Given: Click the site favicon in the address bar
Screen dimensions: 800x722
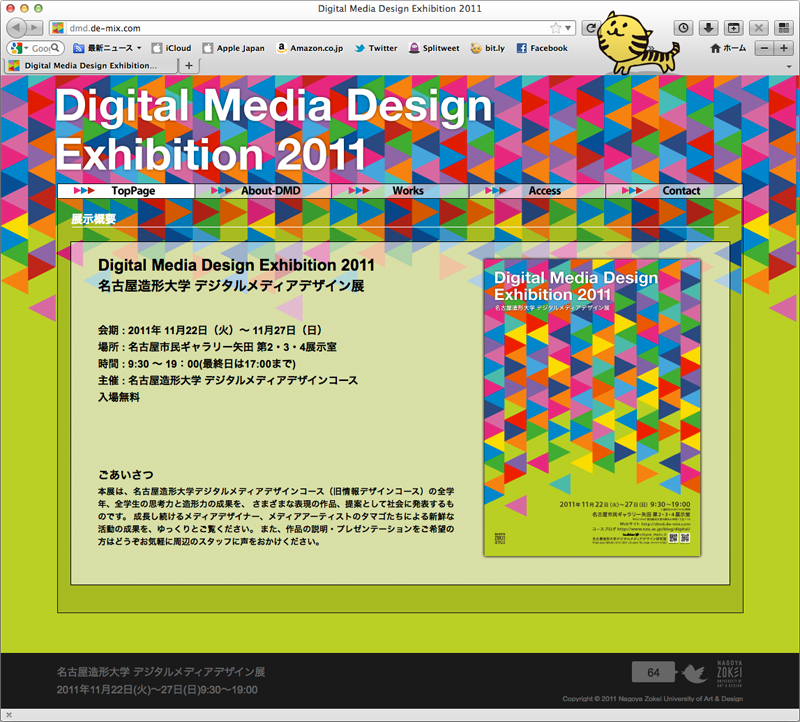Looking at the screenshot, I should click(x=58, y=28).
